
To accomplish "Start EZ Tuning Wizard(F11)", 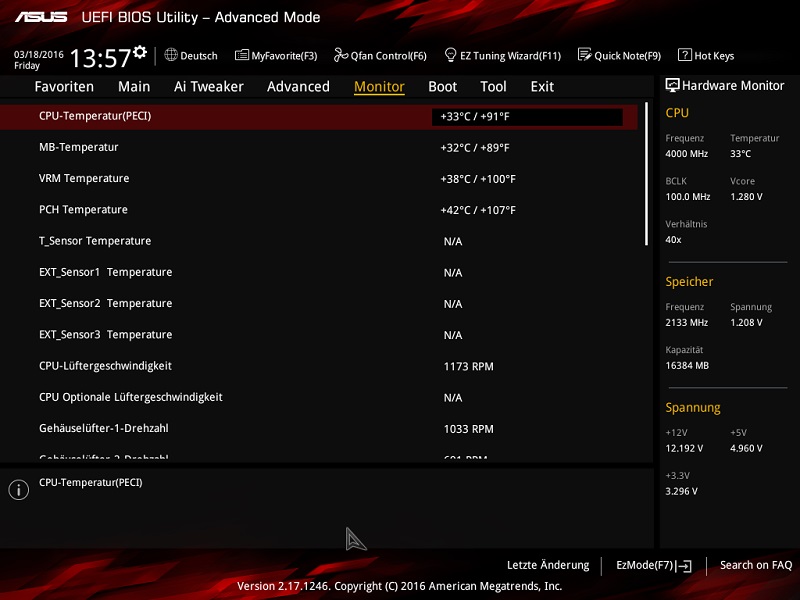I will click(x=503, y=56).
